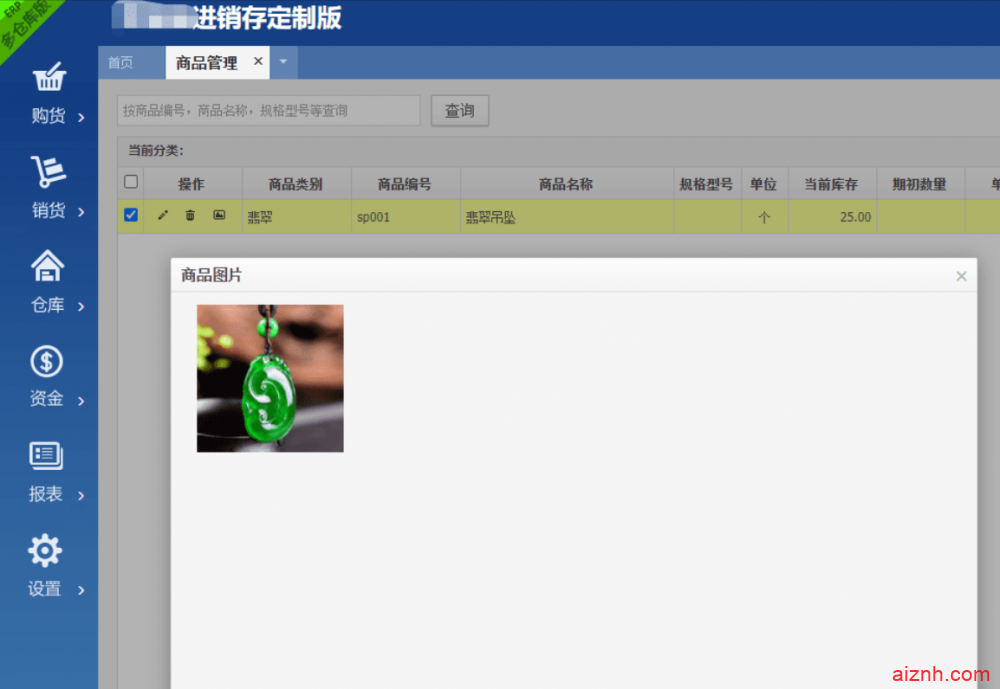The height and width of the screenshot is (689, 1000).
Task: Open the 购货 purchasing basket icon
Action: pos(49,77)
